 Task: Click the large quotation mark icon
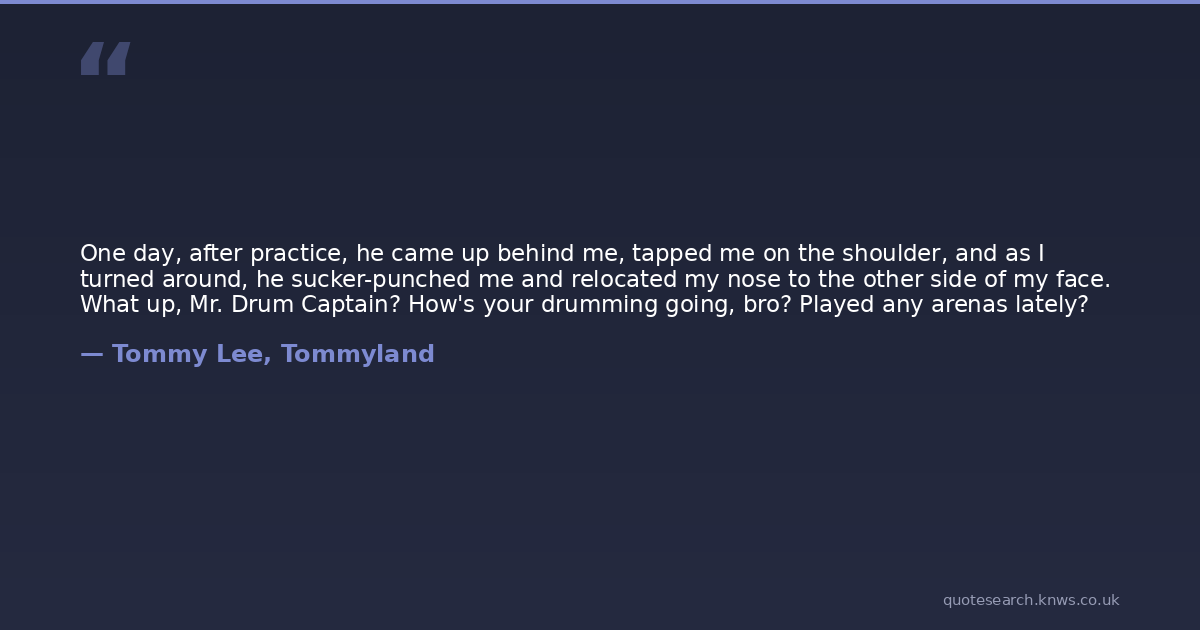click(105, 58)
